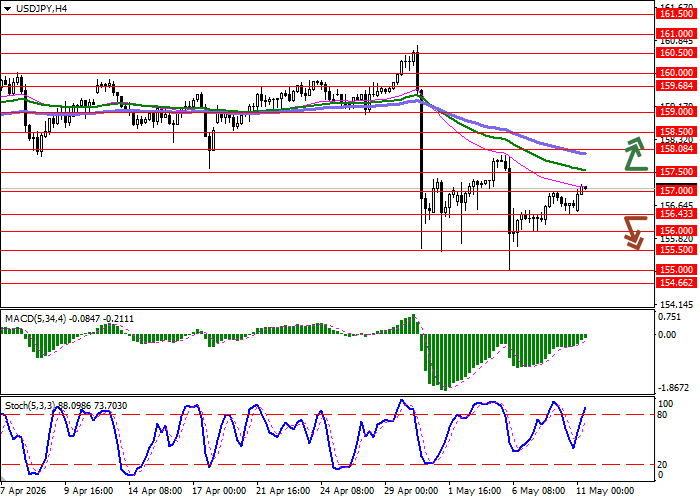Select the 159.684 price level label
This screenshot has width=700, height=500.
pos(676,86)
